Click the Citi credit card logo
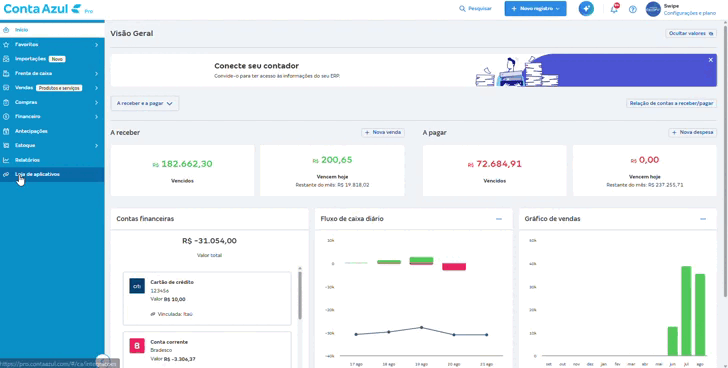 click(x=137, y=286)
